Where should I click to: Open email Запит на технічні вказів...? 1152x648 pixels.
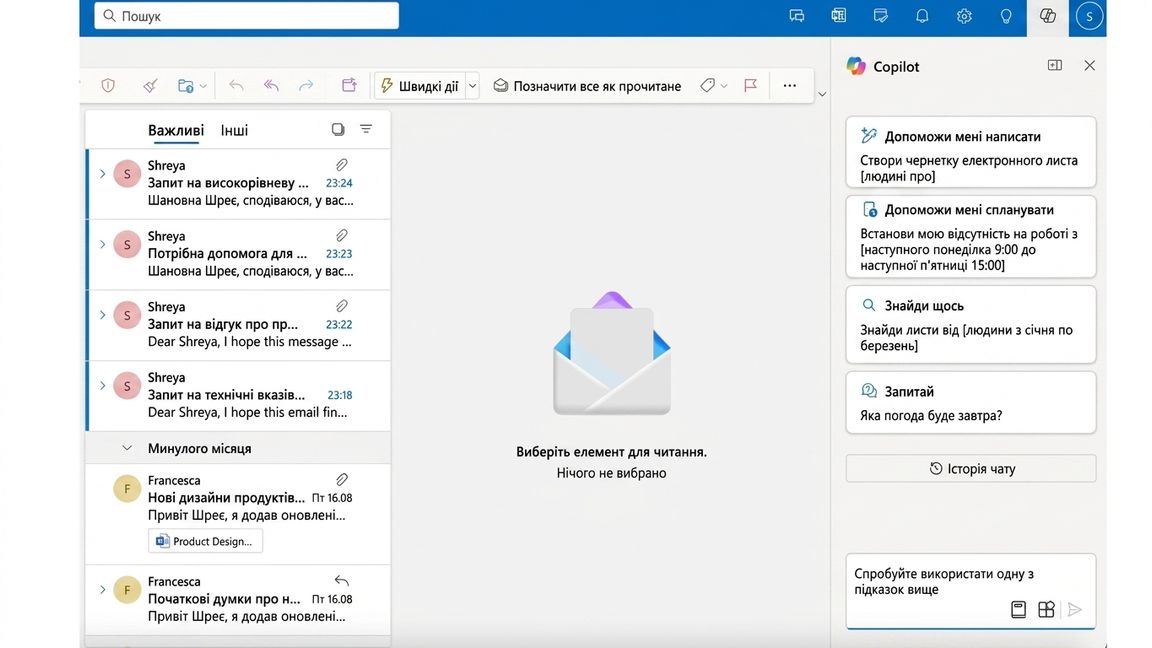pyautogui.click(x=239, y=395)
